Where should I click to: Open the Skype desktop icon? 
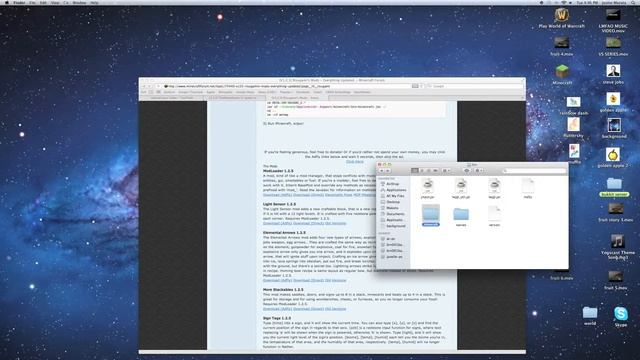coord(621,313)
